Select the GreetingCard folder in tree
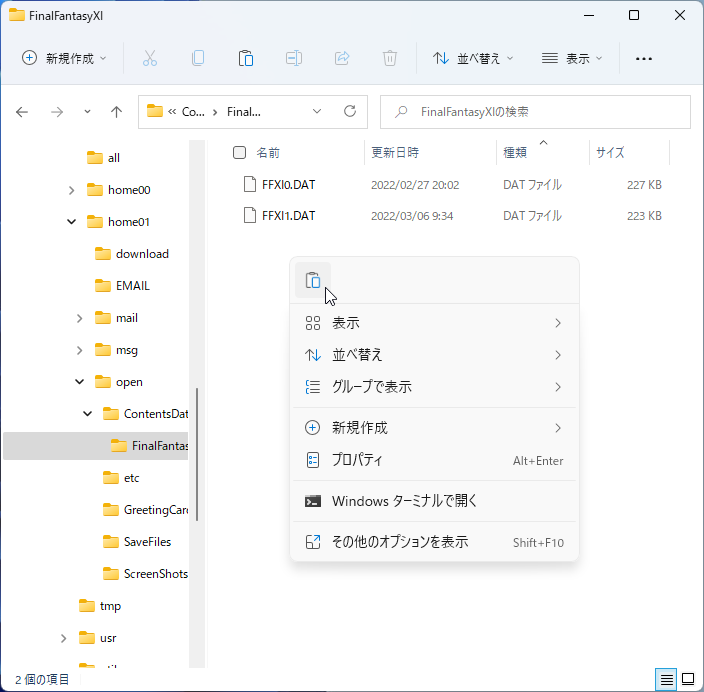 coord(145,510)
